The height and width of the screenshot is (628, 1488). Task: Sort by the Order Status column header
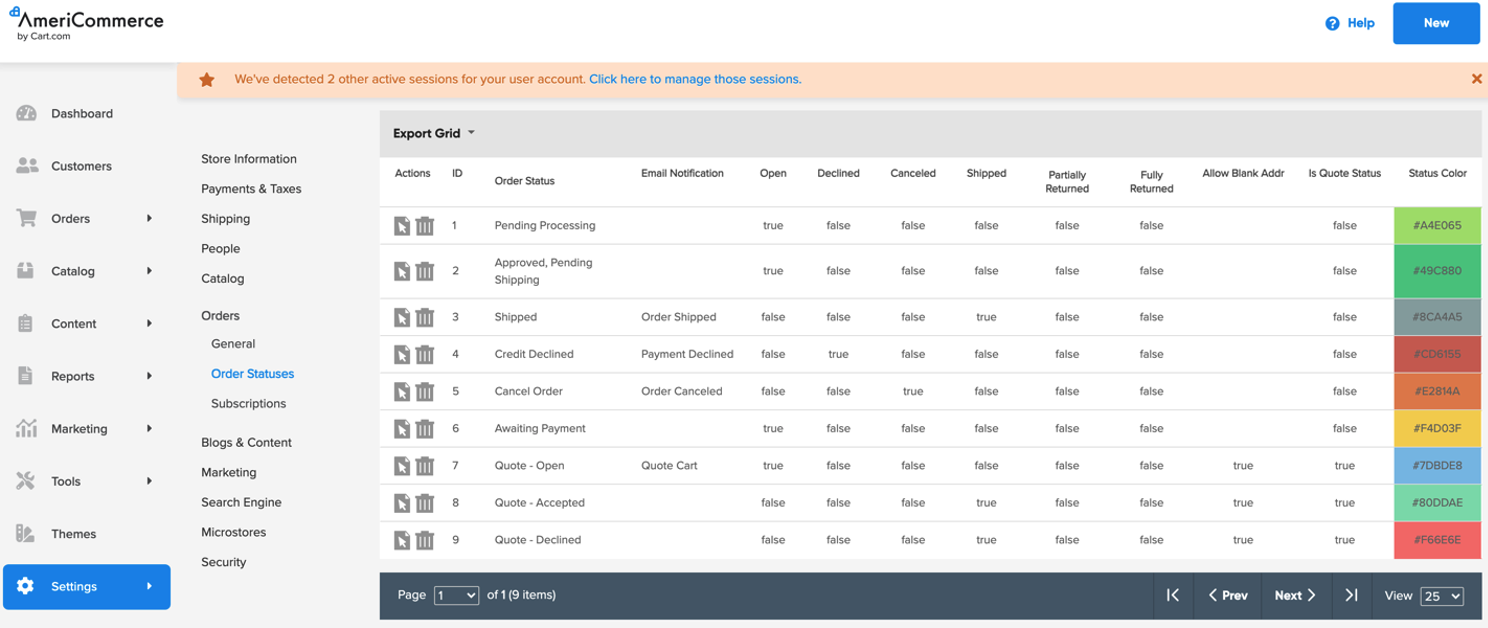coord(525,181)
